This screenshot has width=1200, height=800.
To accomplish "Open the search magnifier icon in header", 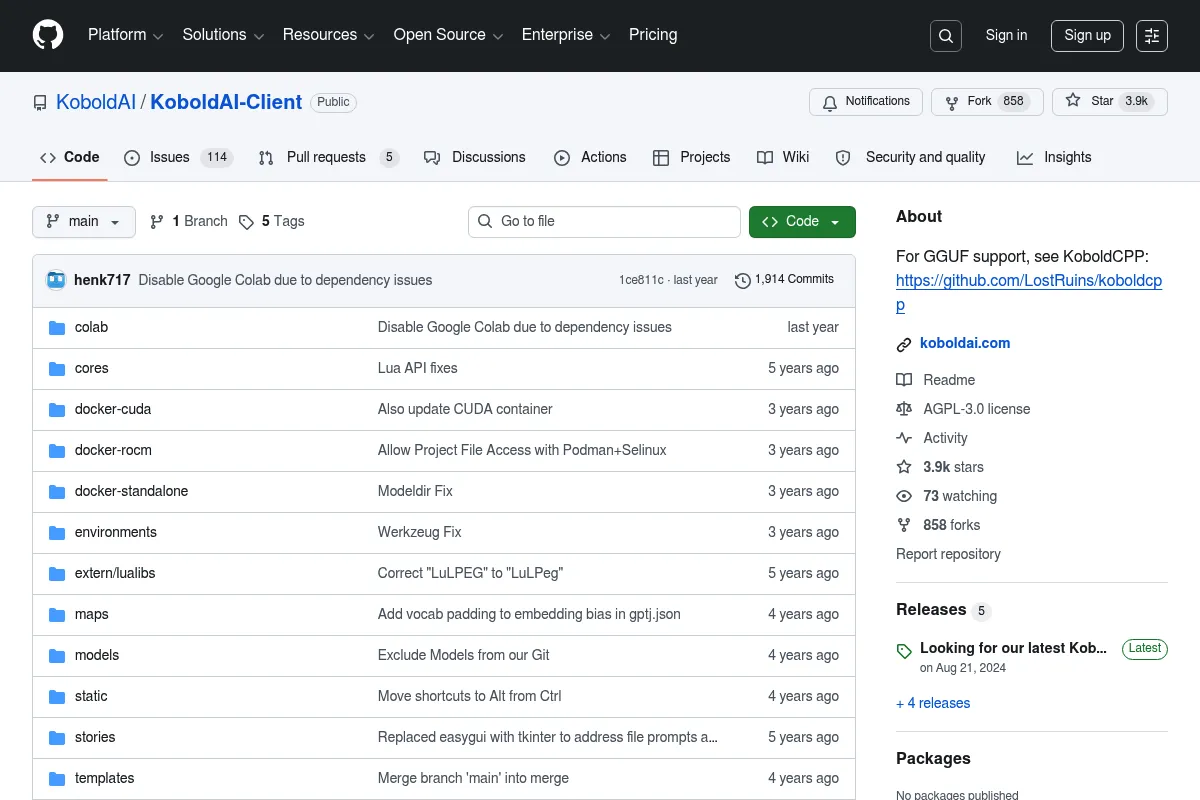I will 945,36.
